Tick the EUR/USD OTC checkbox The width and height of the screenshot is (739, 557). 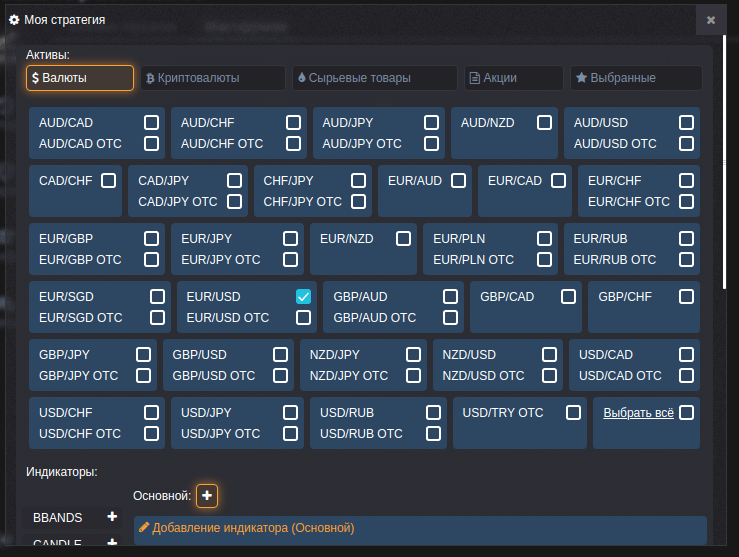point(303,318)
